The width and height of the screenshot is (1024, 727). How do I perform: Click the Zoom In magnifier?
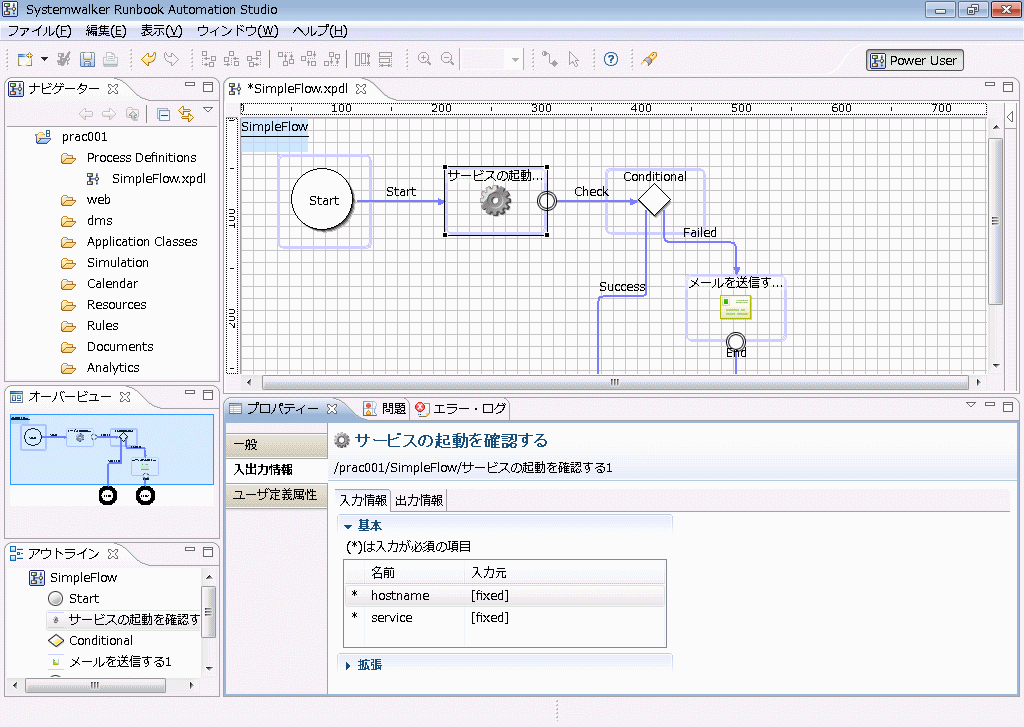coord(424,59)
